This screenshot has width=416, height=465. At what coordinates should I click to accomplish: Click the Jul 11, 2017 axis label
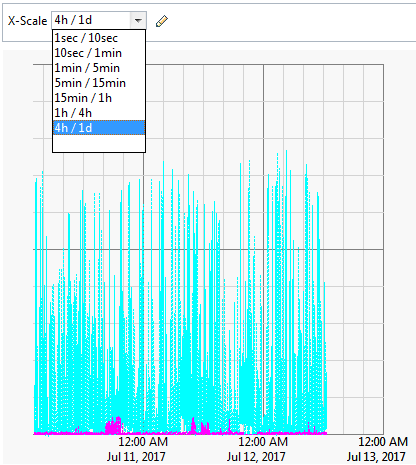tap(136, 456)
